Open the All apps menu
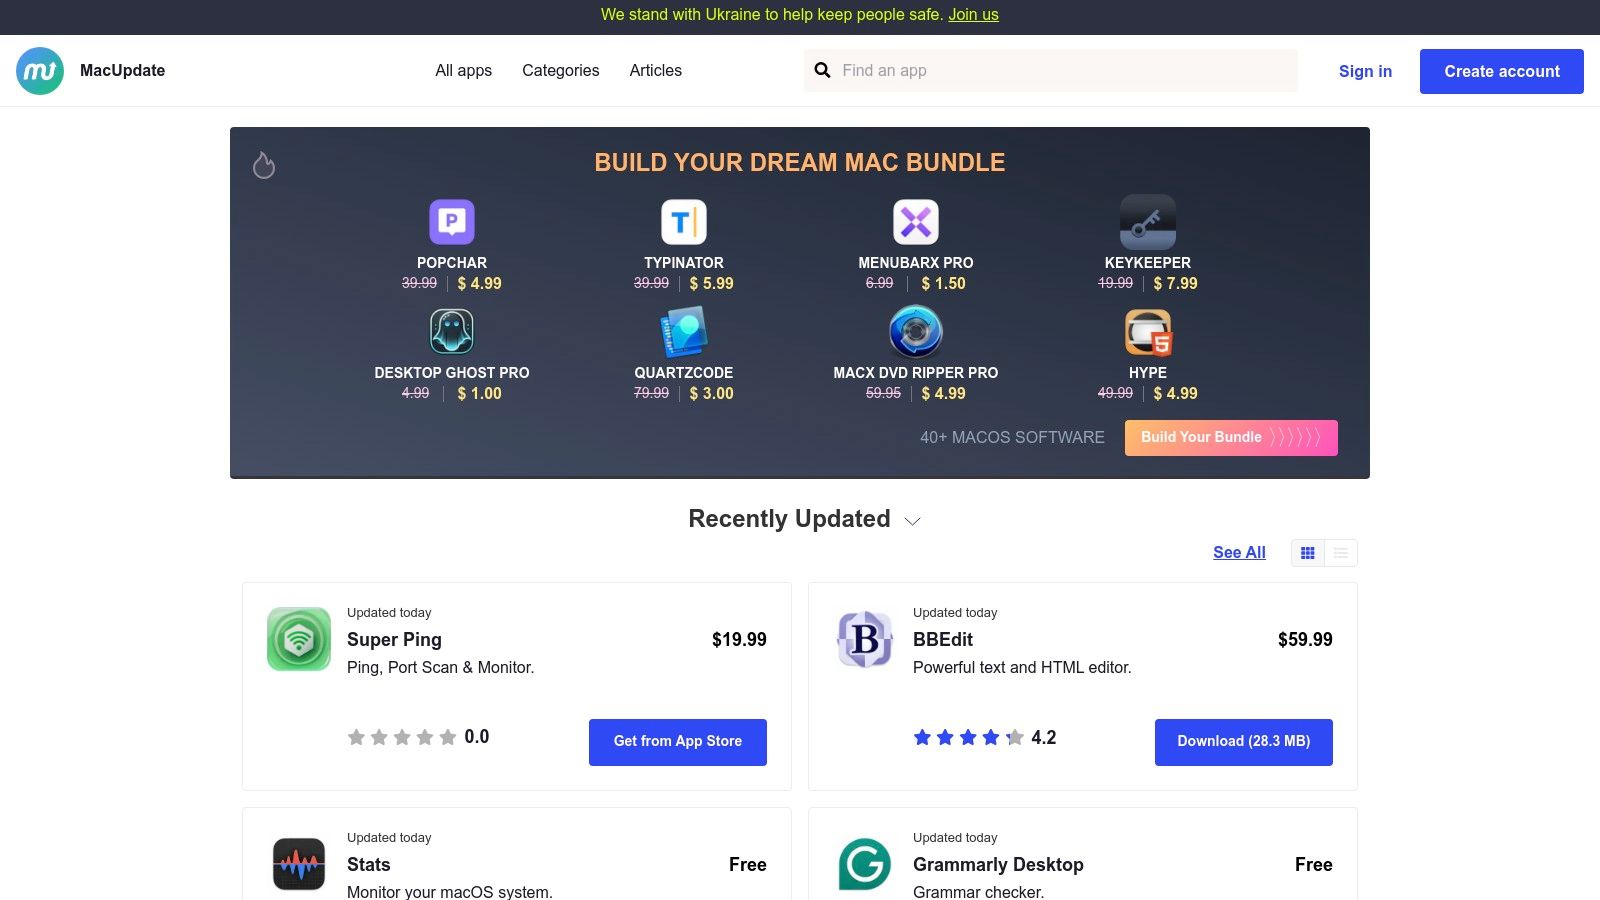This screenshot has width=1600, height=900. (463, 71)
